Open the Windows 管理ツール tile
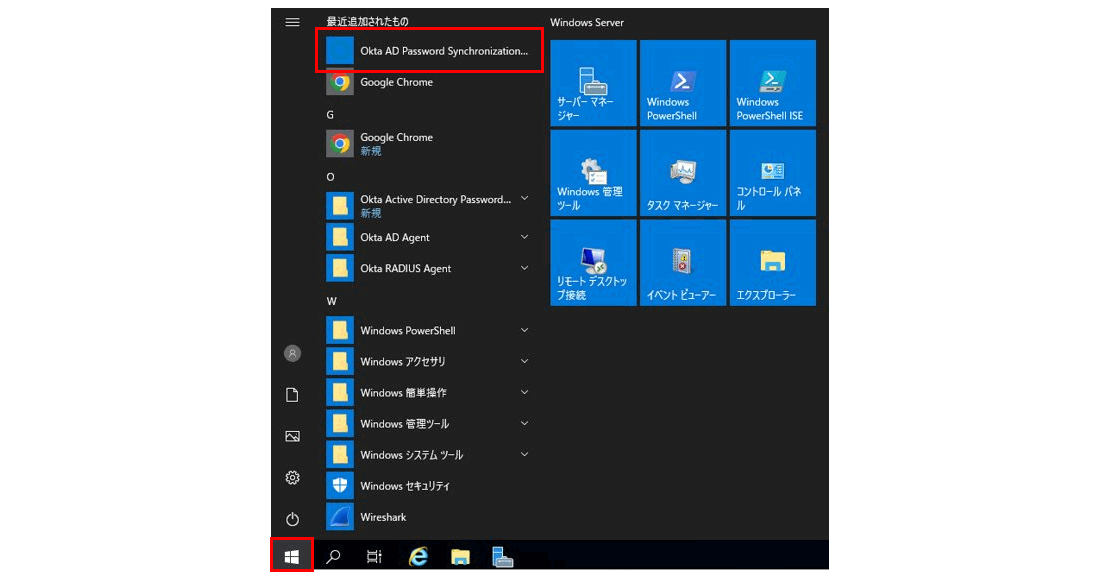This screenshot has height=580, width=1100. tap(593, 173)
